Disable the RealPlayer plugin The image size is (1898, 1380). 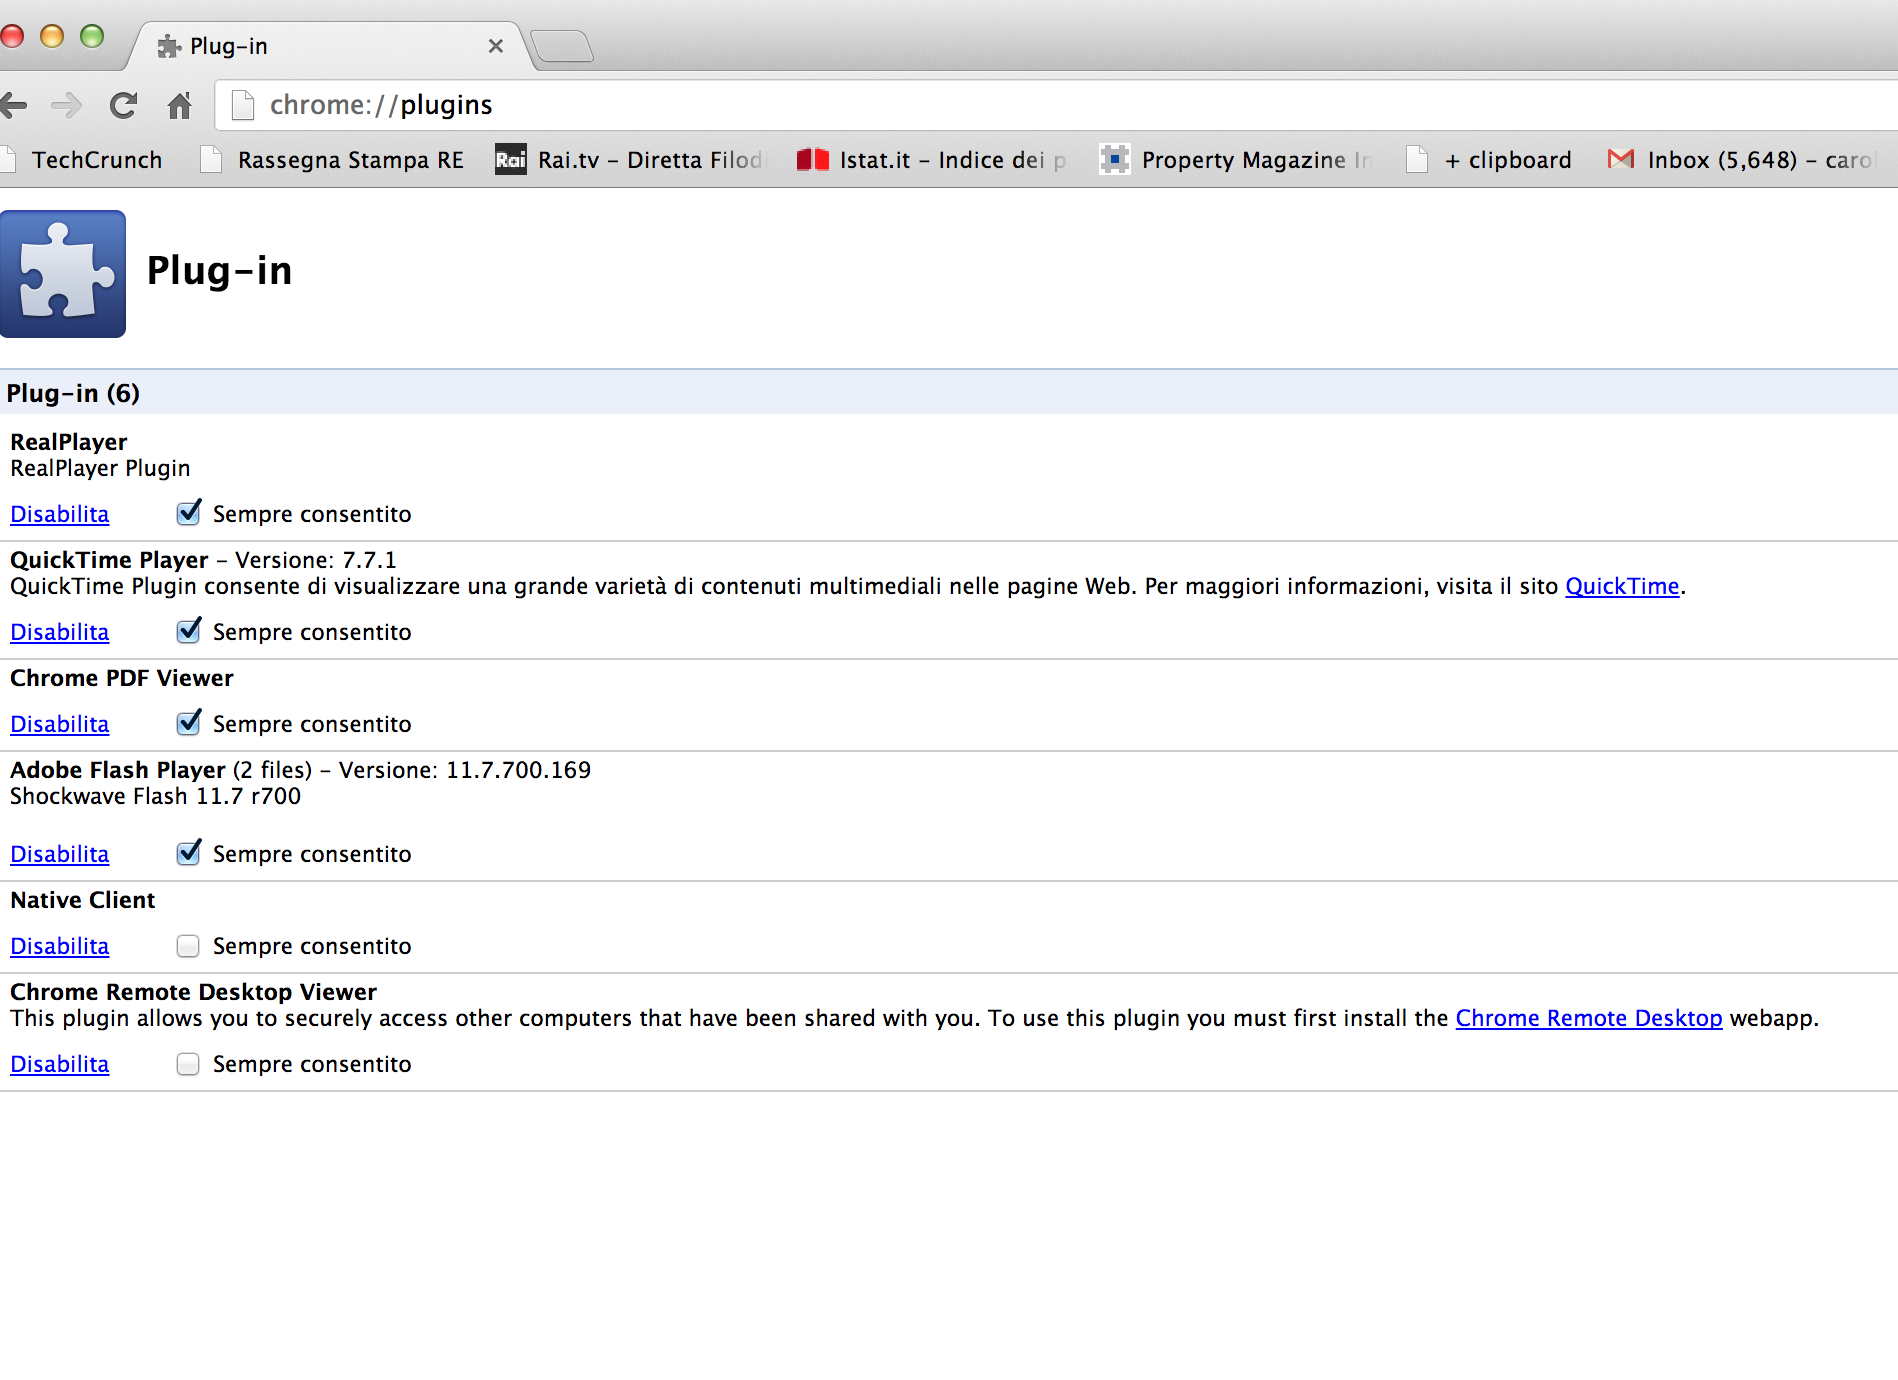[60, 514]
